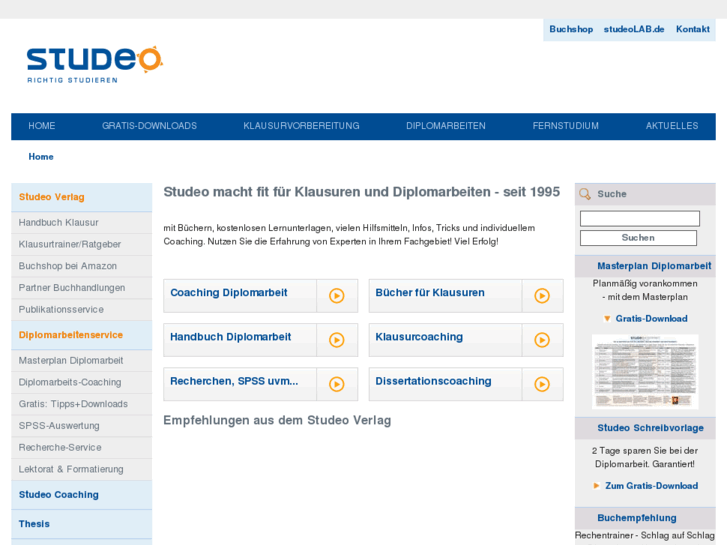Open Diplomarbeits-Coaching in sidebar

click(x=82, y=383)
